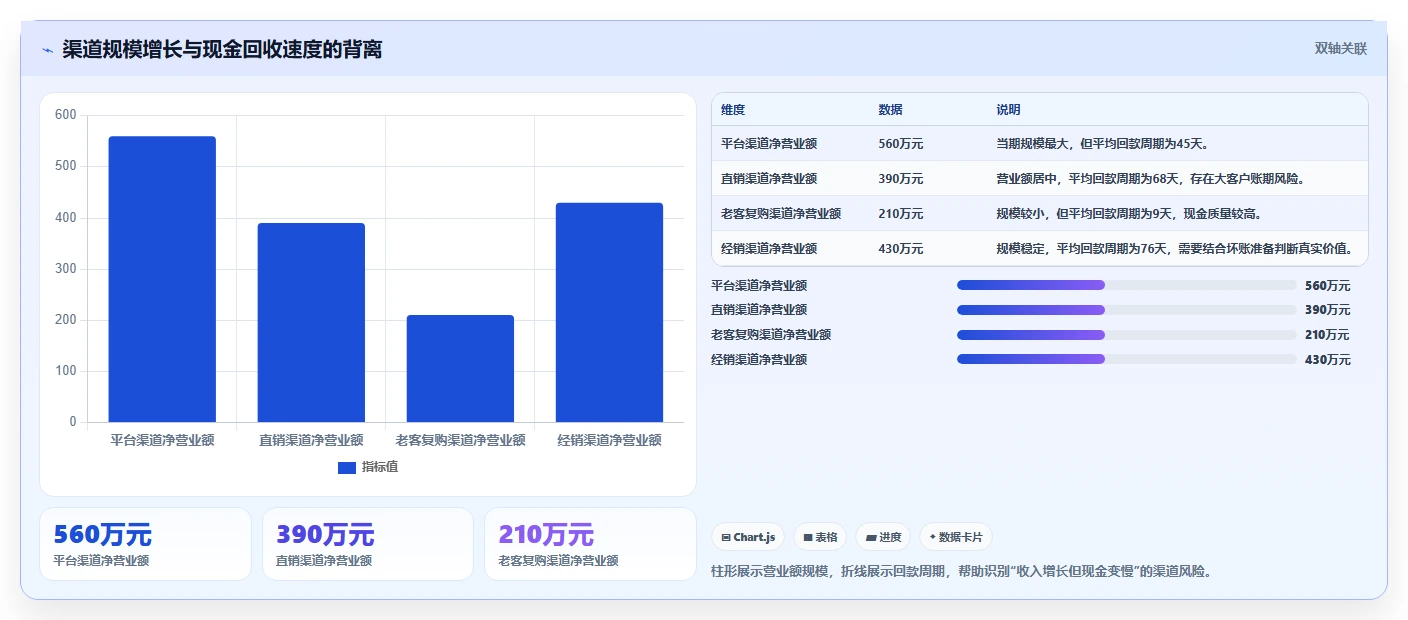
Task: Select the Chart.js chip
Action: click(x=748, y=537)
